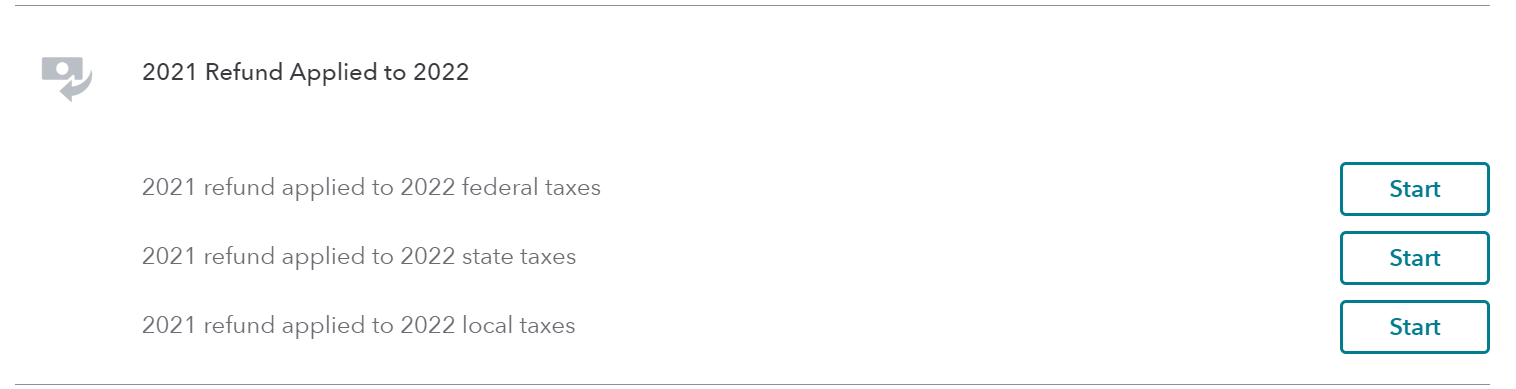1516x389 pixels.
Task: Start 2021 refund applied to state taxes
Action: click(1414, 258)
